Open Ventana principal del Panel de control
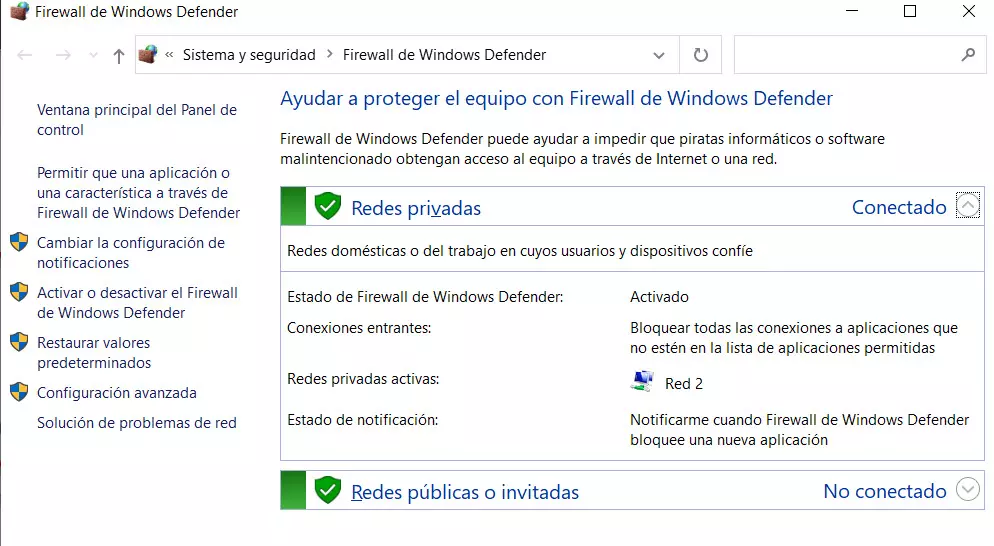Image resolution: width=994 pixels, height=546 pixels. [137, 120]
